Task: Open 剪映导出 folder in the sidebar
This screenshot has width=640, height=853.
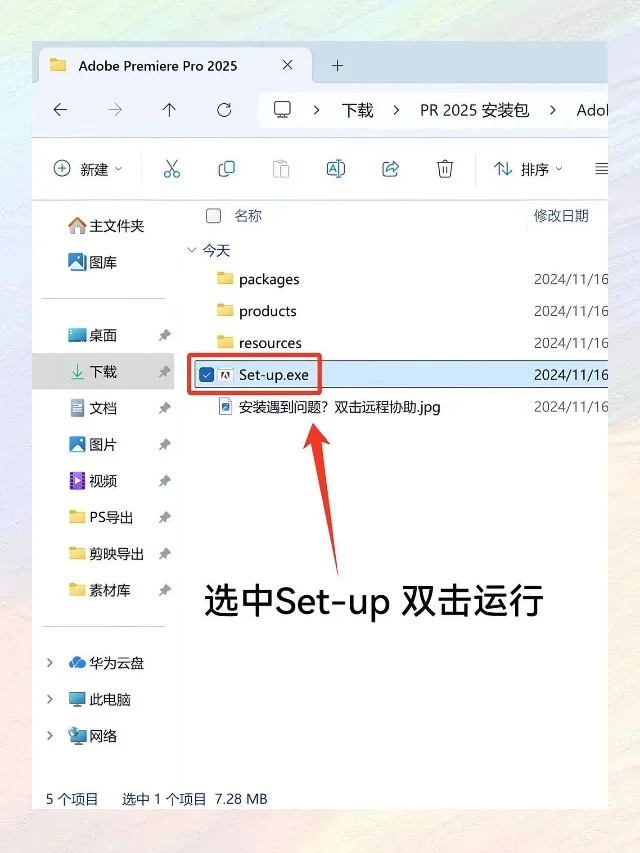Action: tap(106, 554)
